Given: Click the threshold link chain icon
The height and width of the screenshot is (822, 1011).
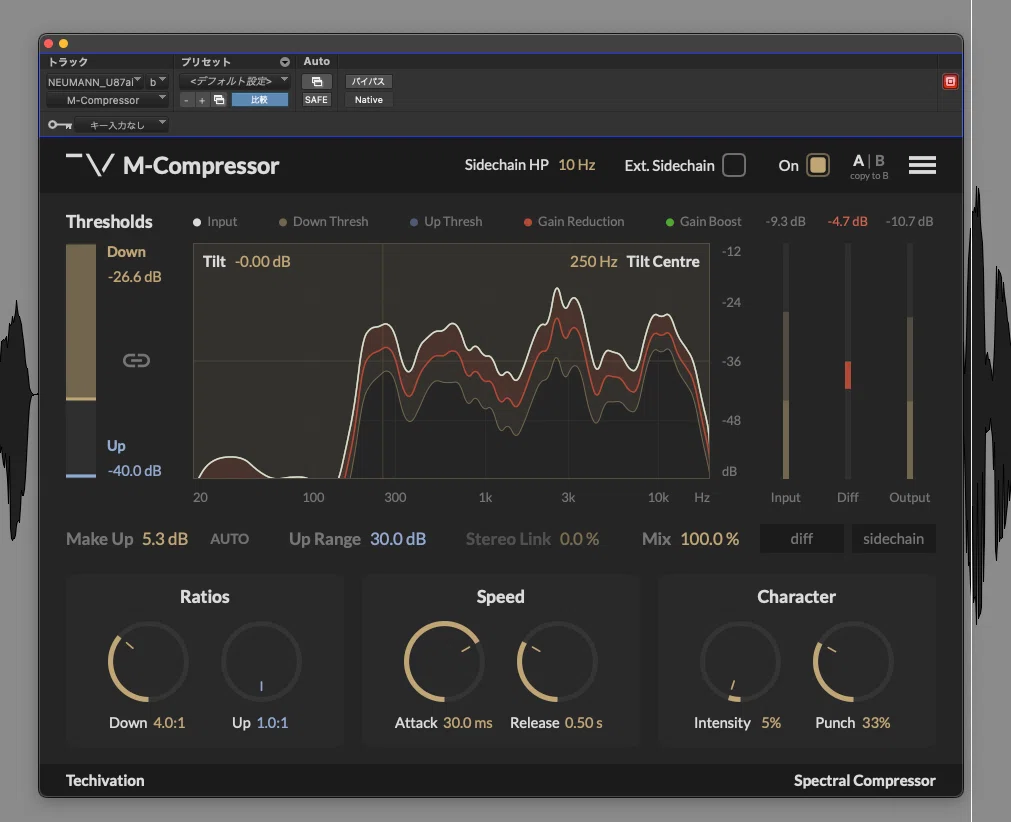Looking at the screenshot, I should point(136,360).
